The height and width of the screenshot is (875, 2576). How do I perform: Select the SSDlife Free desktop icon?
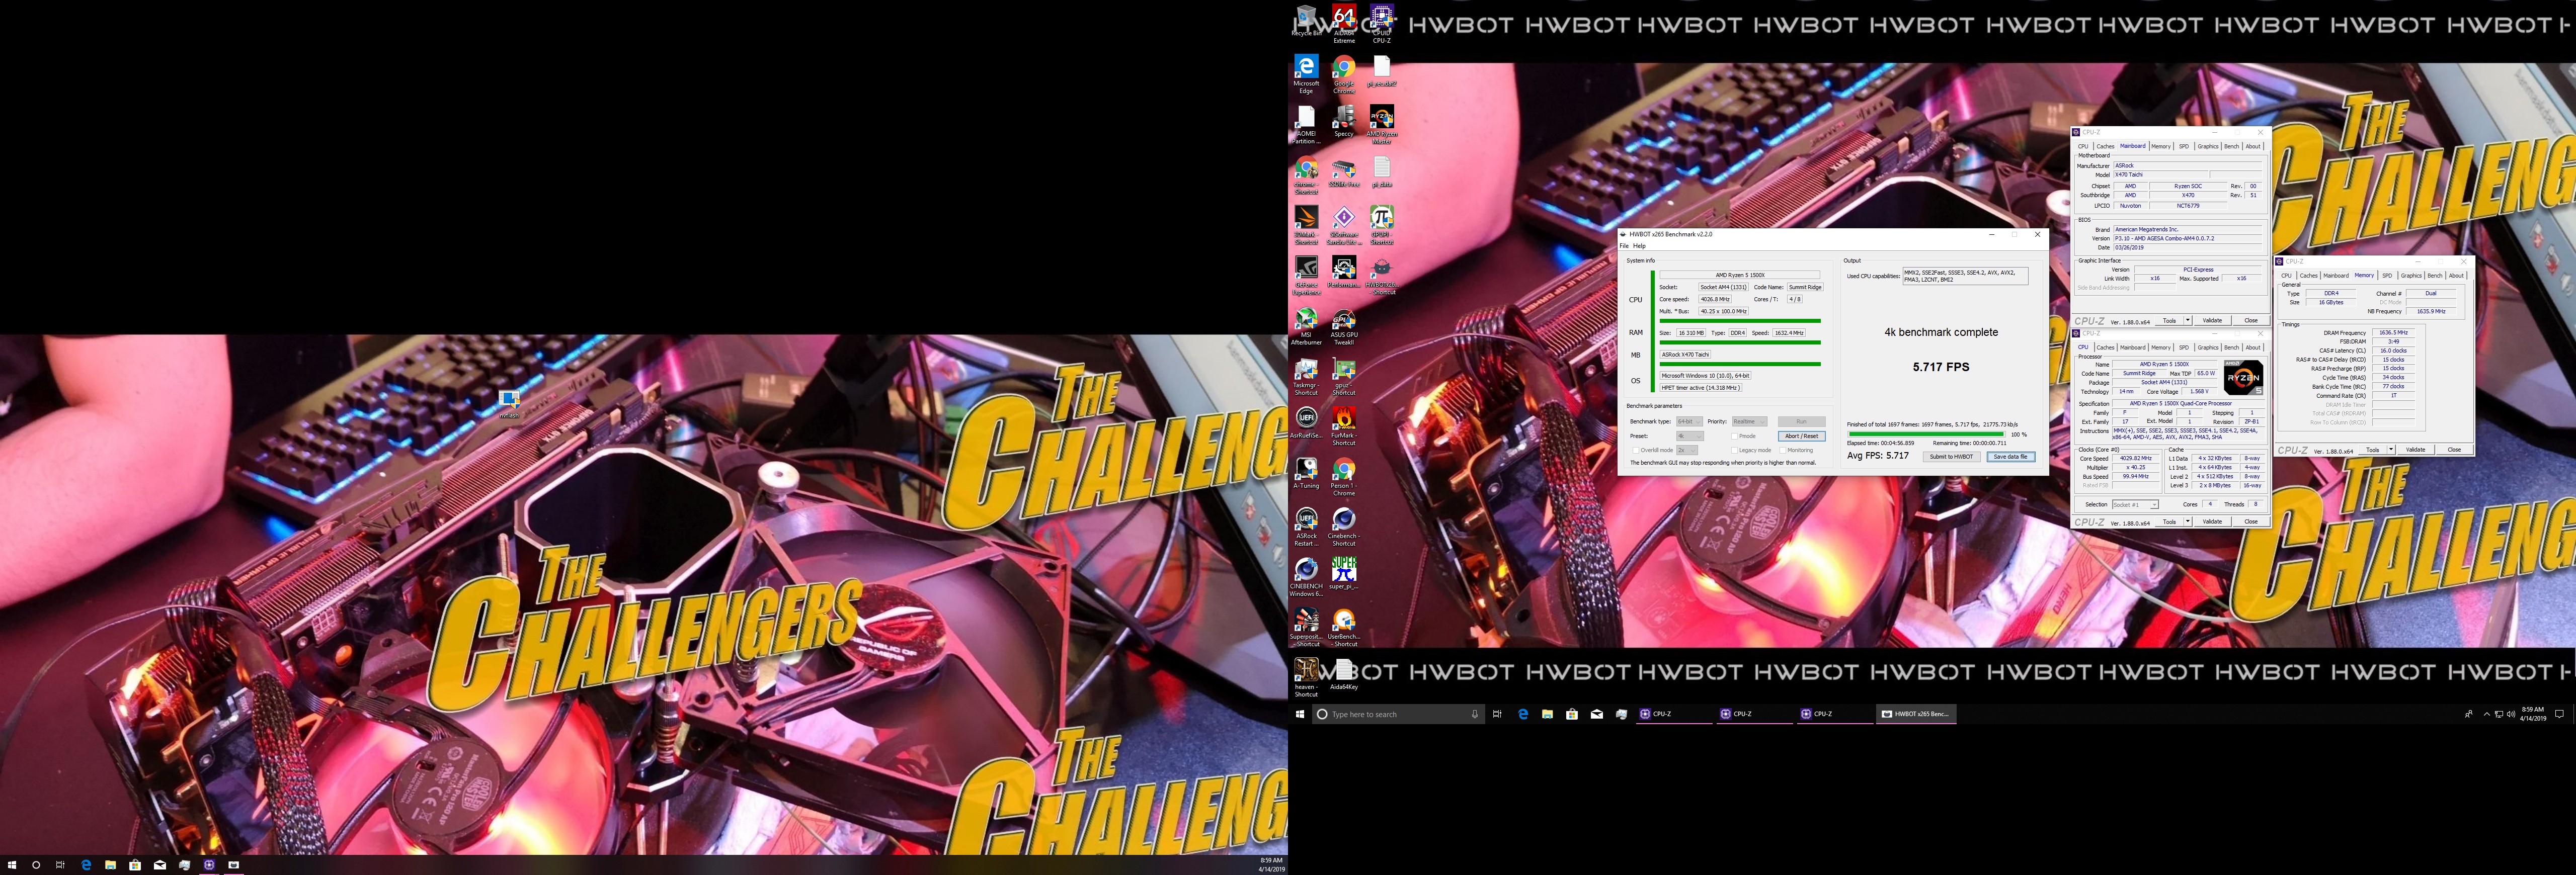[x=1344, y=172]
